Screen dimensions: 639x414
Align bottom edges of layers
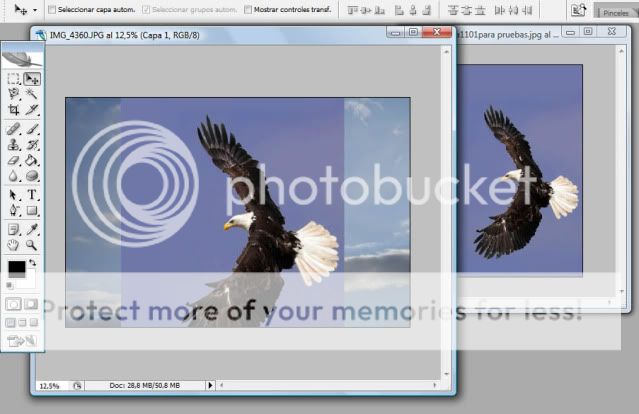point(379,10)
